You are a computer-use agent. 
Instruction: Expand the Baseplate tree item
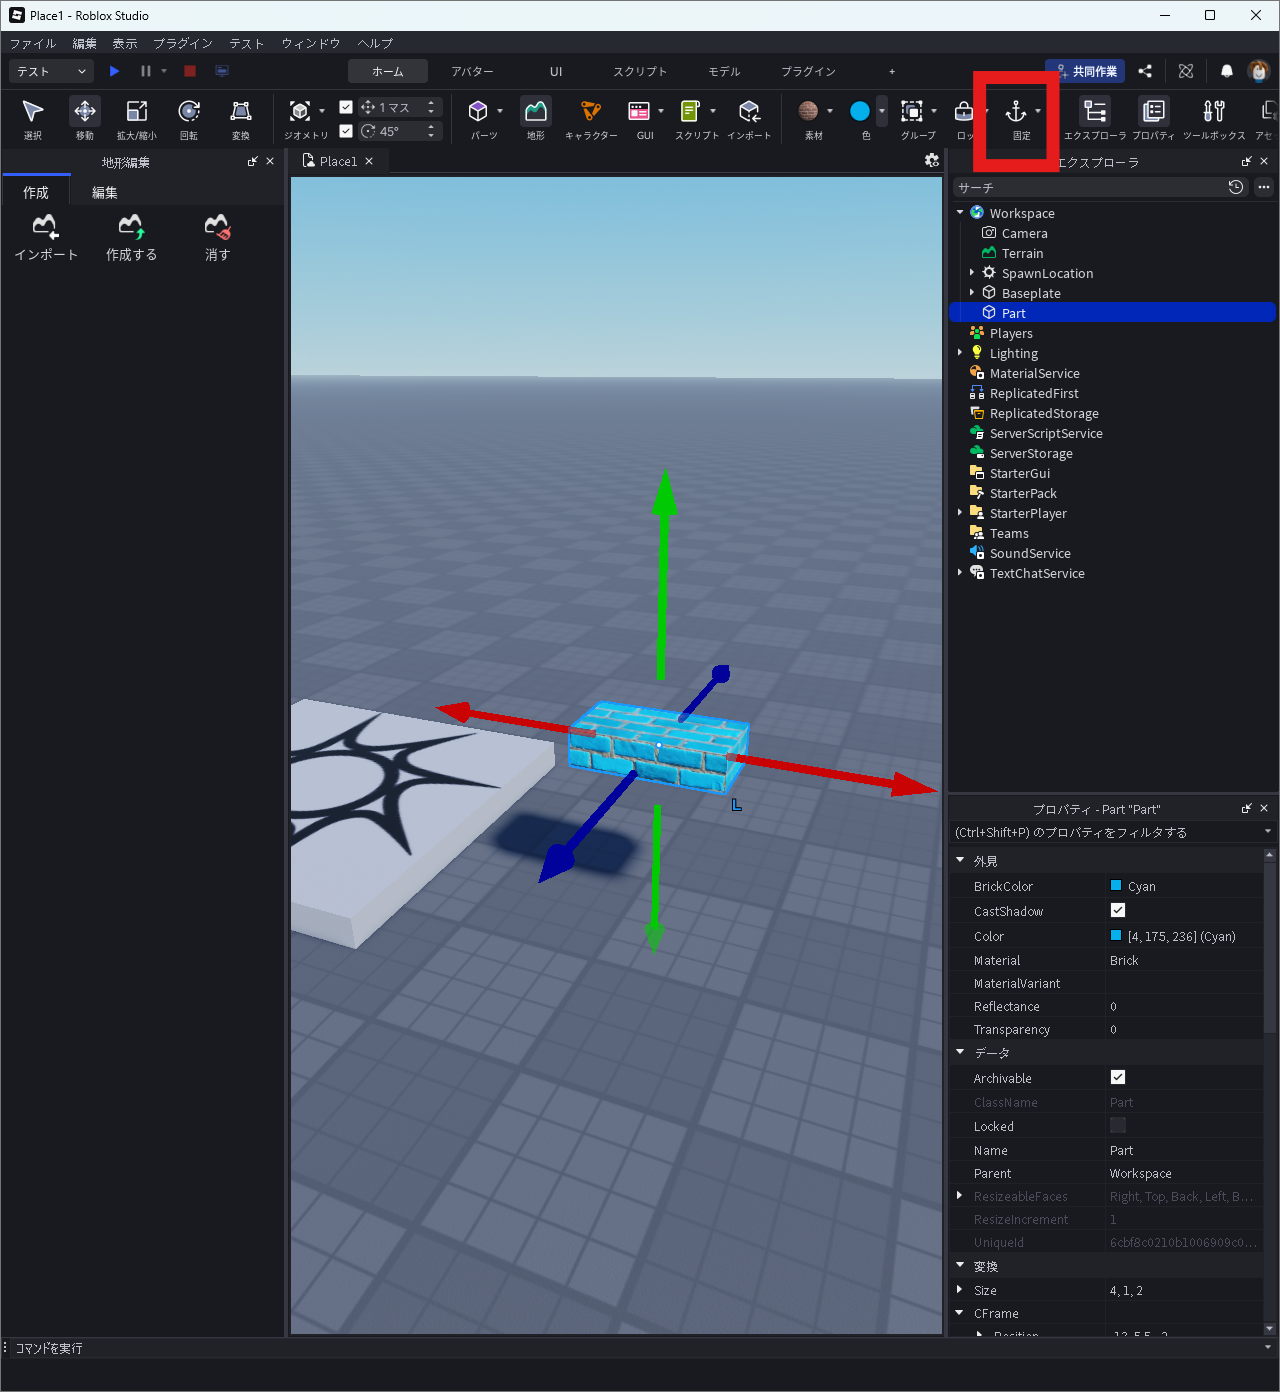[x=972, y=293]
